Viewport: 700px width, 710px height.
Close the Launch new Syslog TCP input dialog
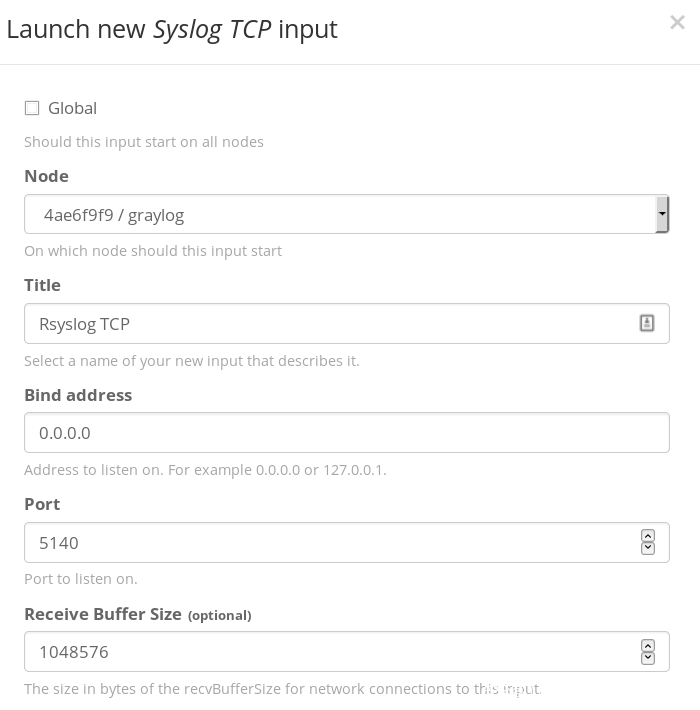coord(677,23)
